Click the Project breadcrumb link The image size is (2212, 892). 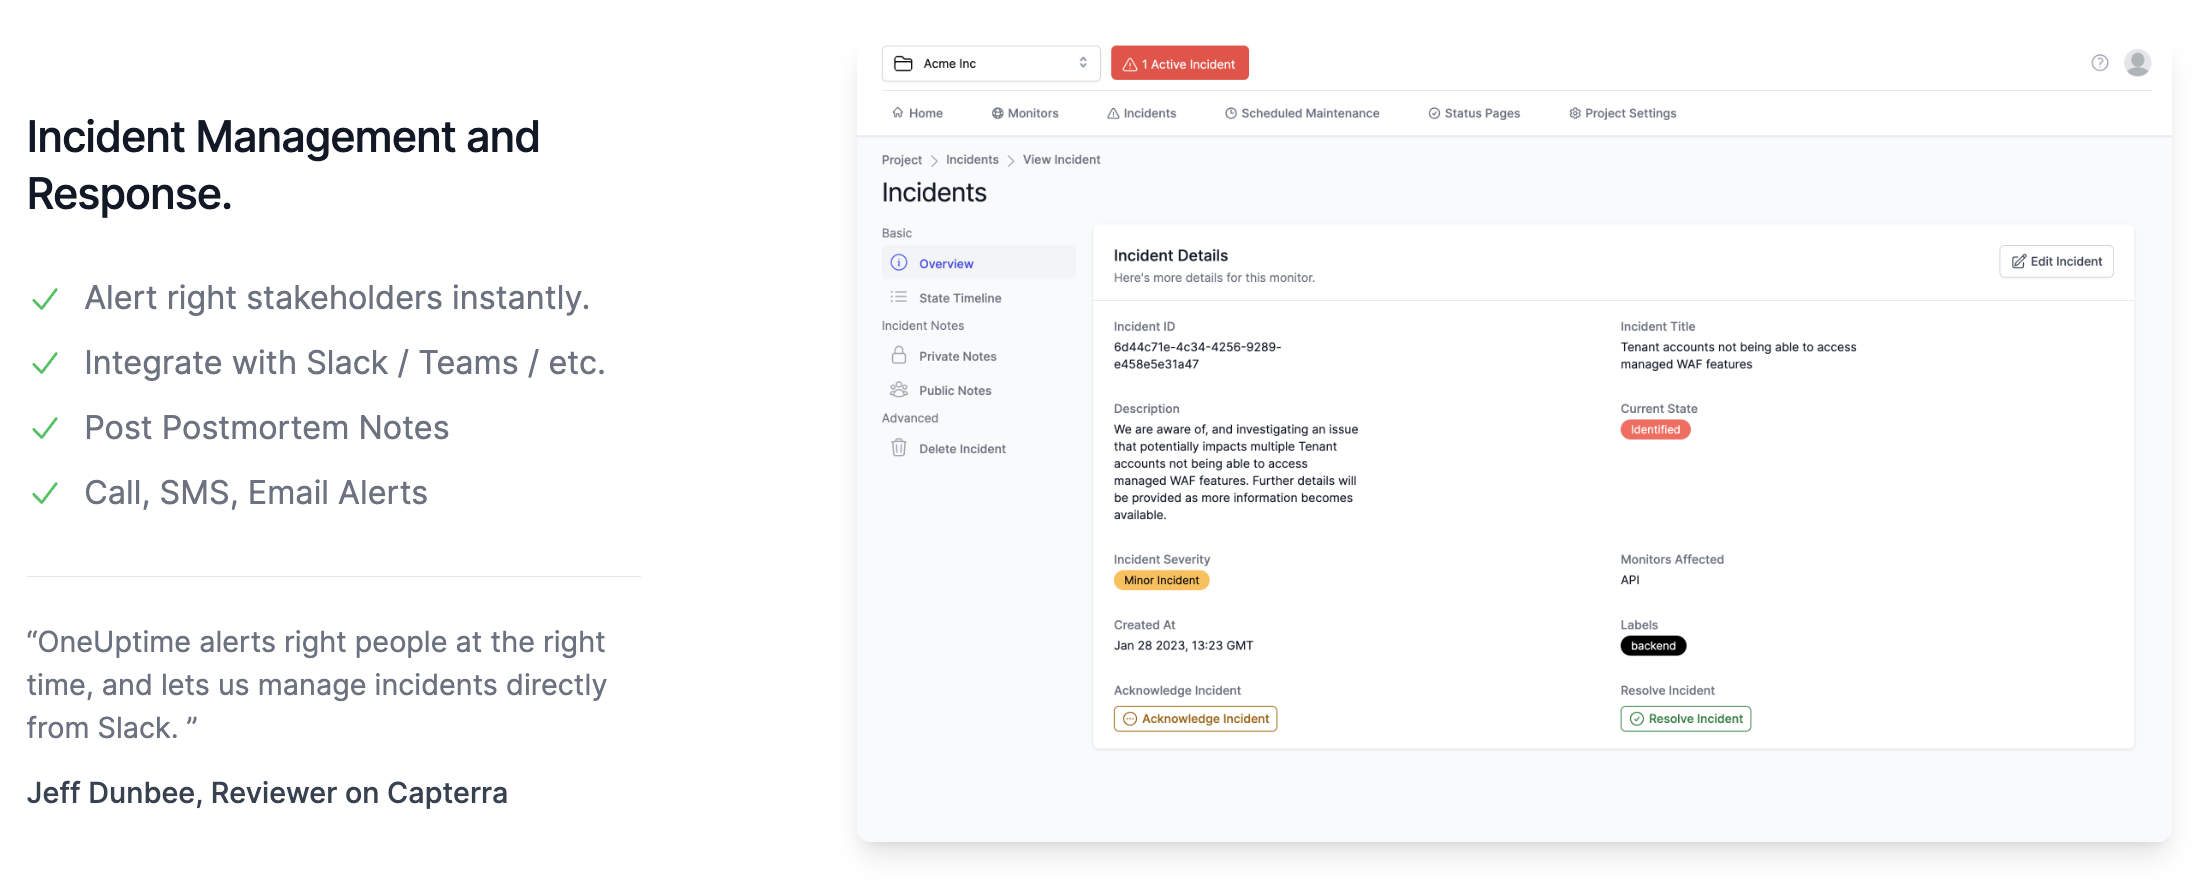pos(901,160)
